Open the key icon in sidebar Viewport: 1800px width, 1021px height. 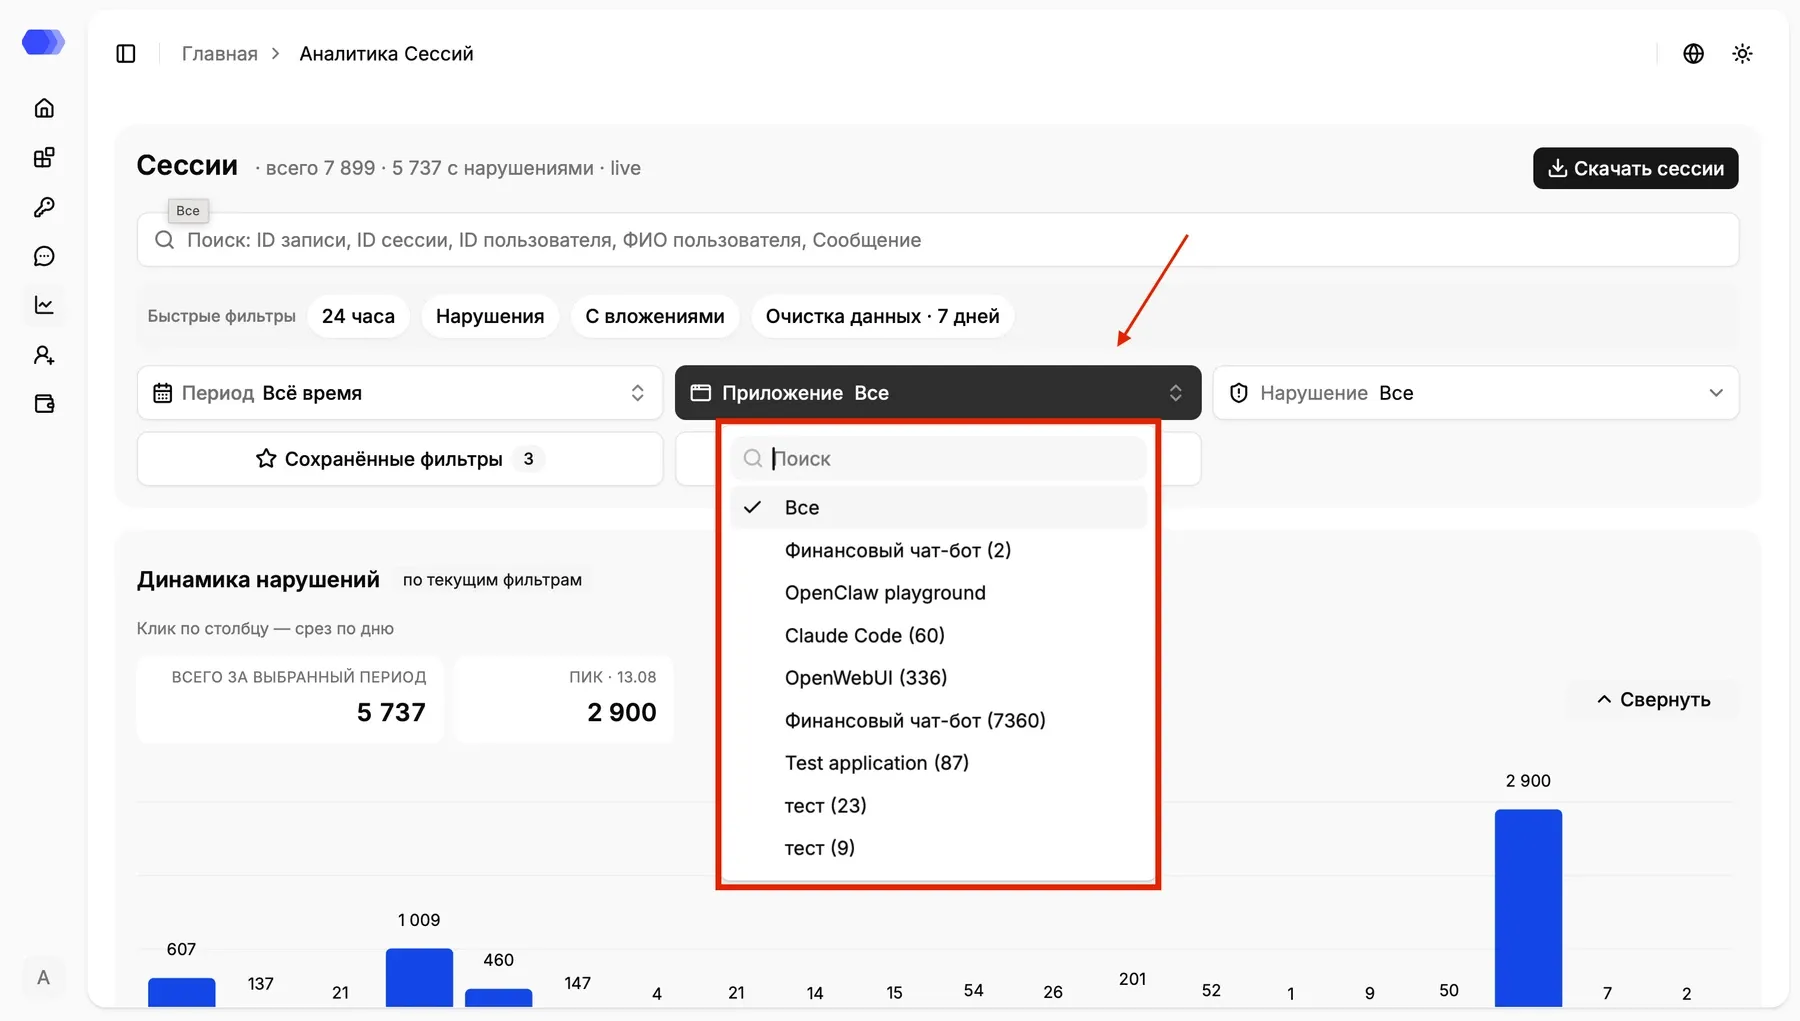44,207
